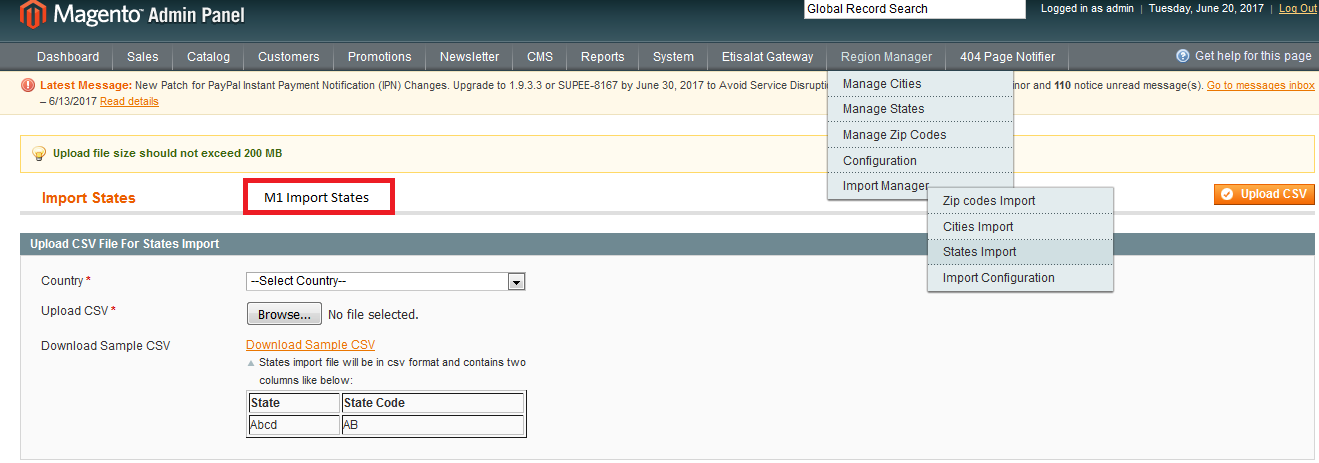Open the Newsletter menu
The width and height of the screenshot is (1319, 463).
[469, 57]
